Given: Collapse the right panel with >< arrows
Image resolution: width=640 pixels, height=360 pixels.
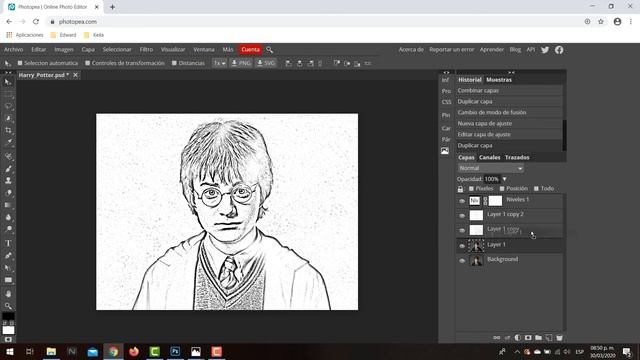Looking at the screenshot, I should (x=511, y=72).
